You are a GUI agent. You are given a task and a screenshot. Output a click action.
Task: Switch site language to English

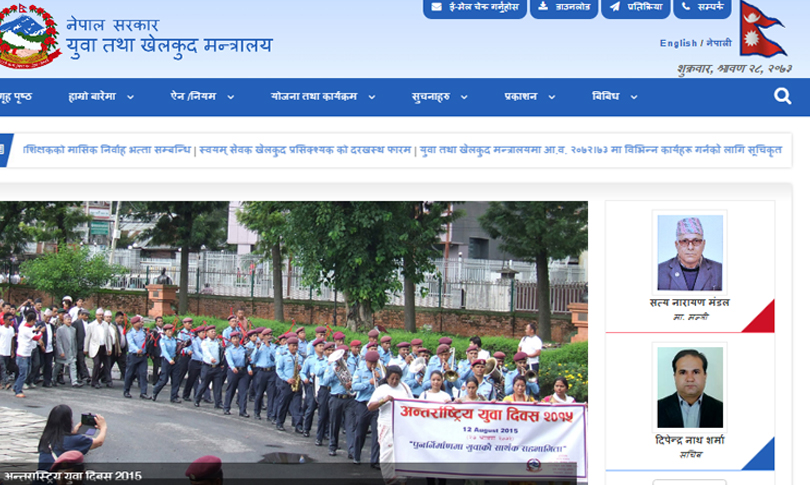pyautogui.click(x=678, y=43)
